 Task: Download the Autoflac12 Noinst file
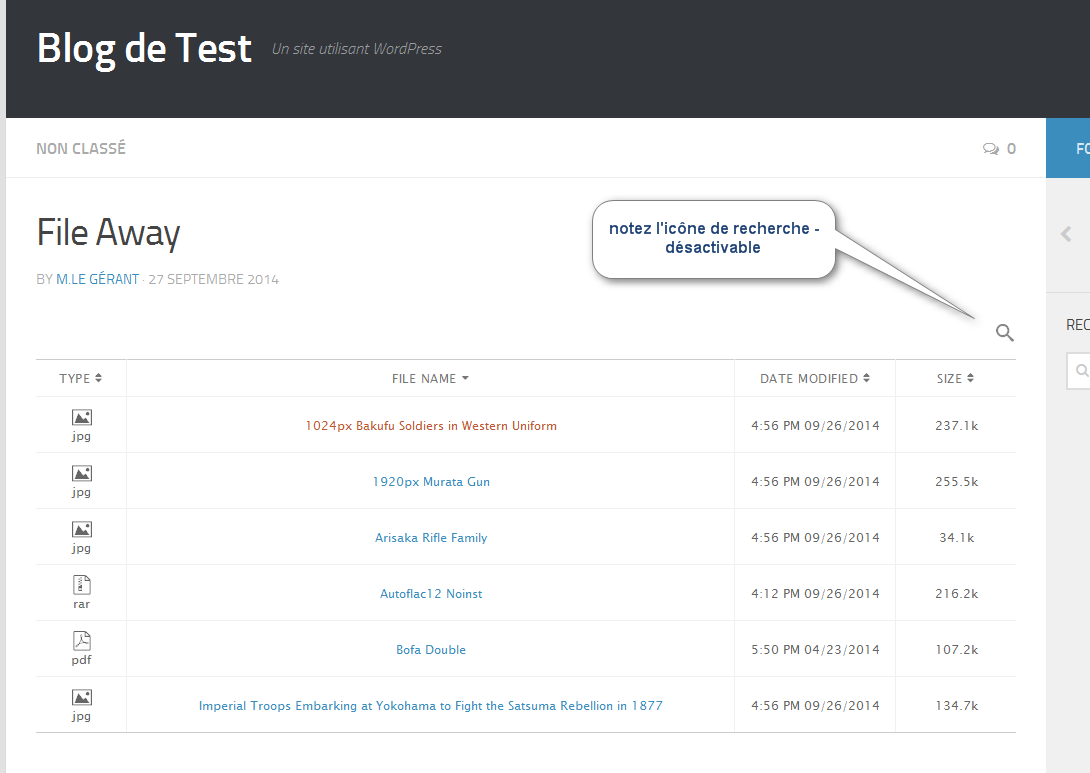(431, 594)
